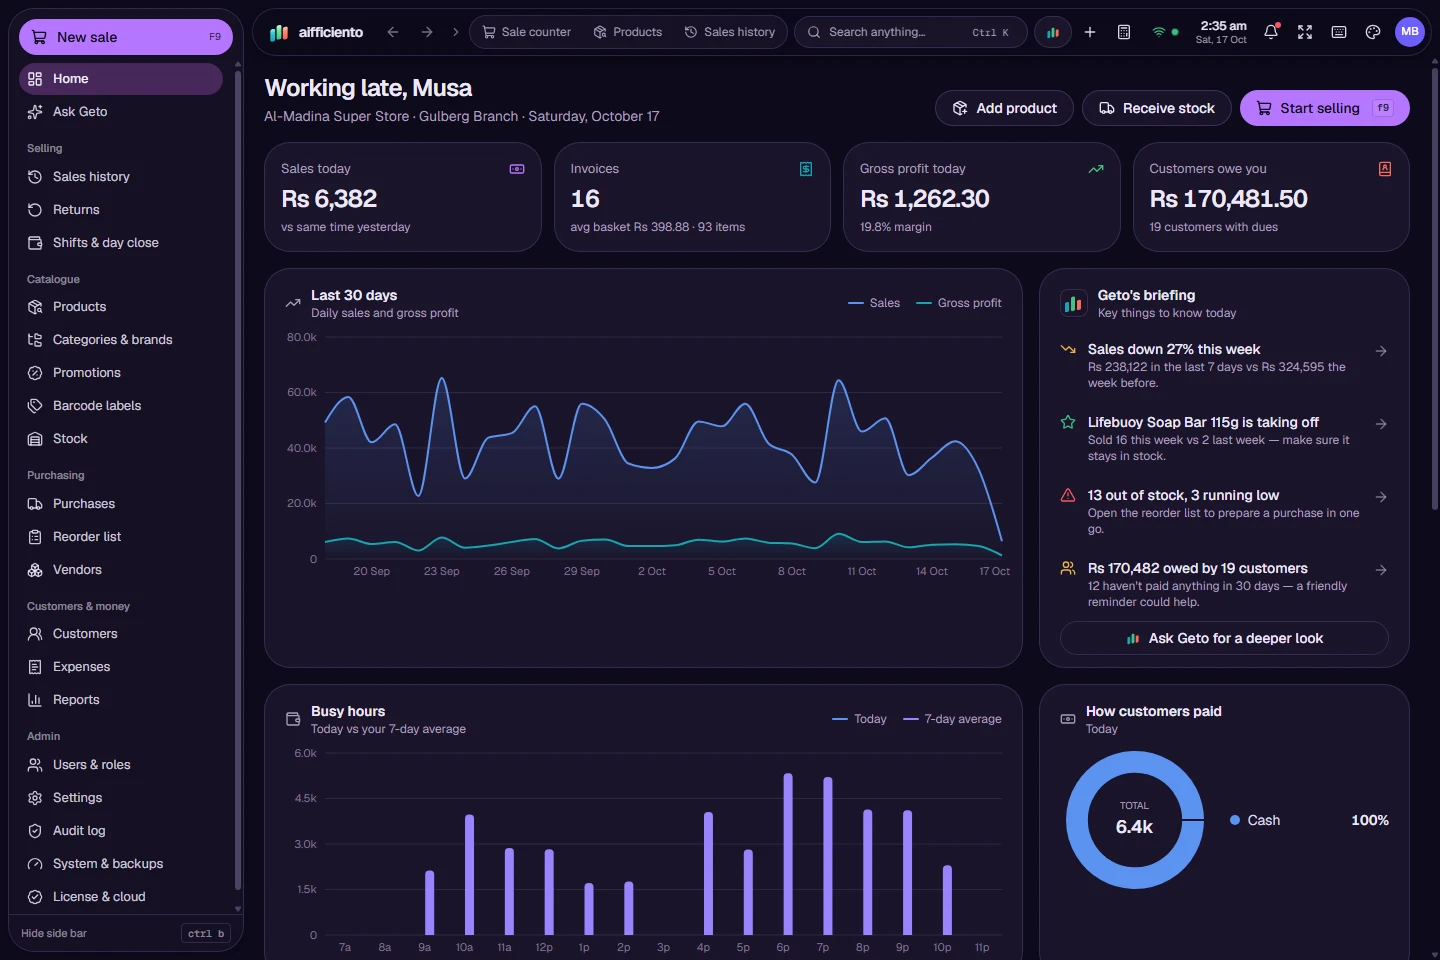1440x960 pixels.
Task: Click the plus icon in top bar
Action: [1090, 32]
